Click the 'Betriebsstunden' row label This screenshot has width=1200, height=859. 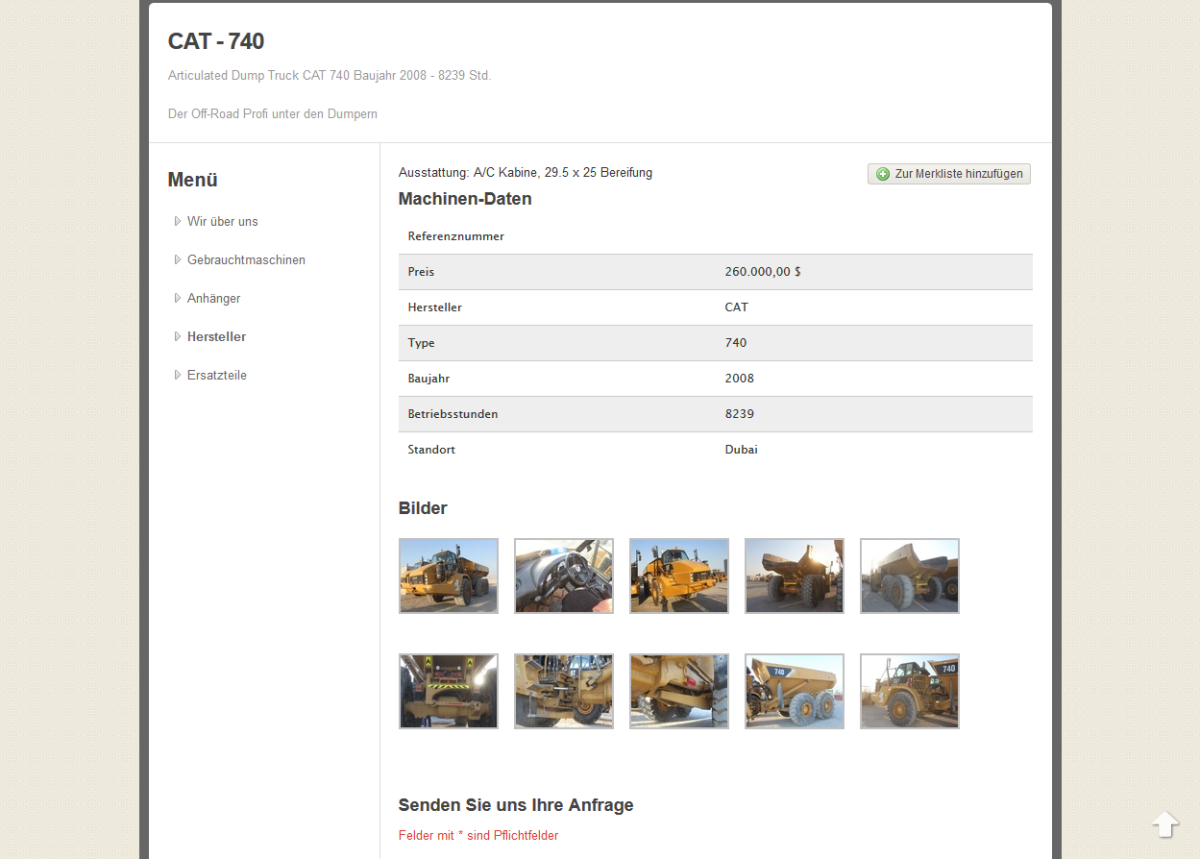coord(453,414)
